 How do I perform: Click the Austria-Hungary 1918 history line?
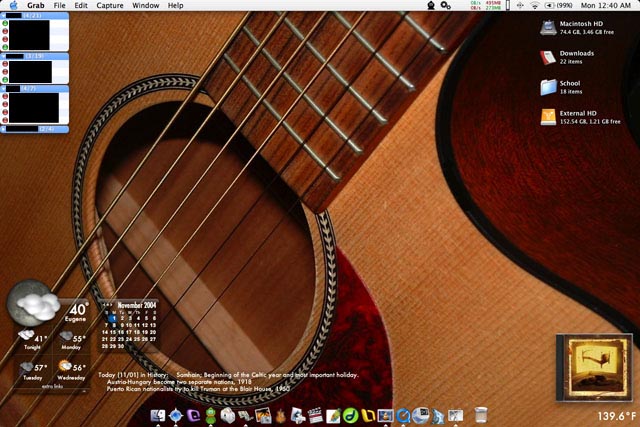point(180,382)
